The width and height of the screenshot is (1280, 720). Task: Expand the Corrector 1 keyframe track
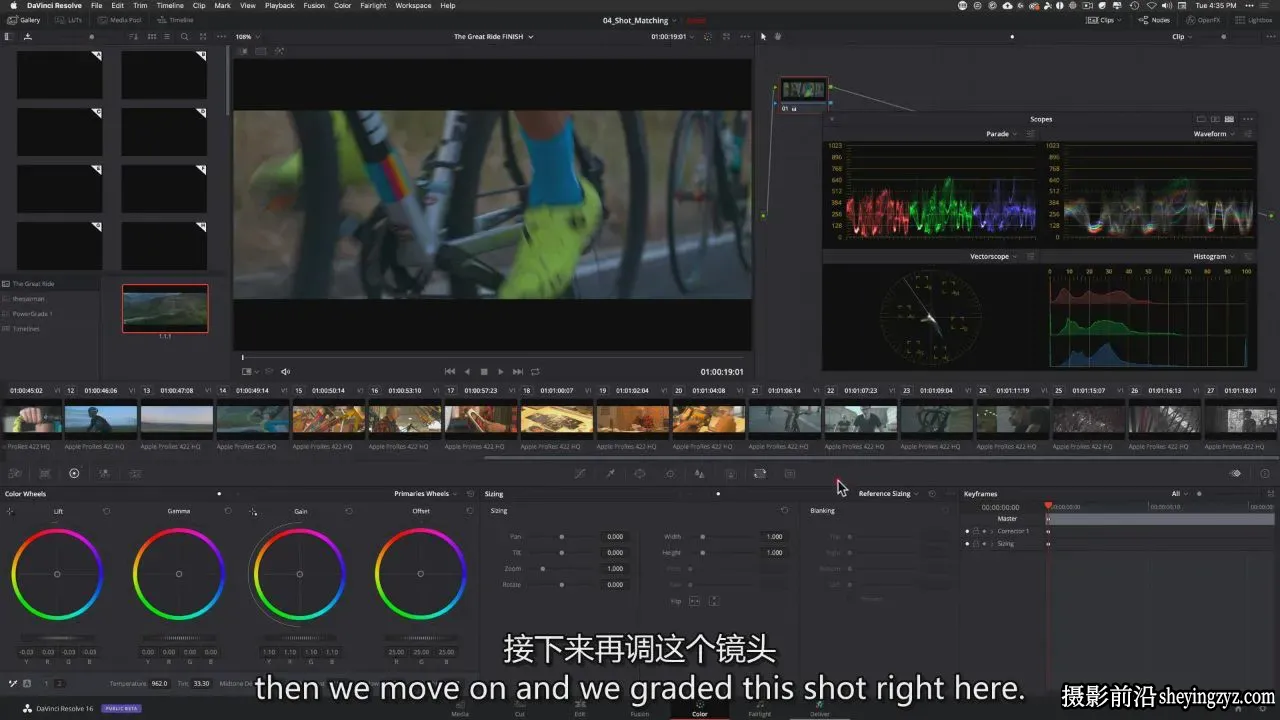point(991,531)
